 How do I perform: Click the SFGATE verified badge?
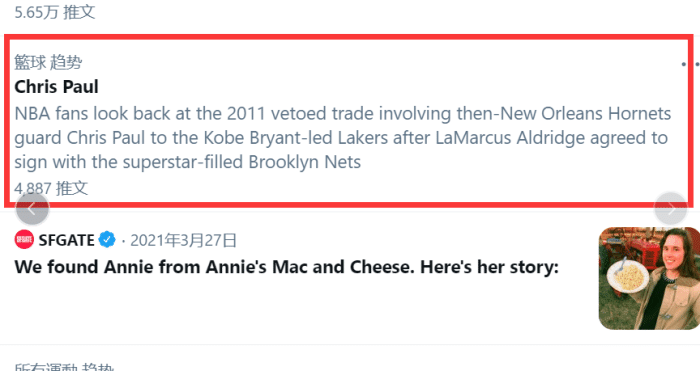[107, 240]
